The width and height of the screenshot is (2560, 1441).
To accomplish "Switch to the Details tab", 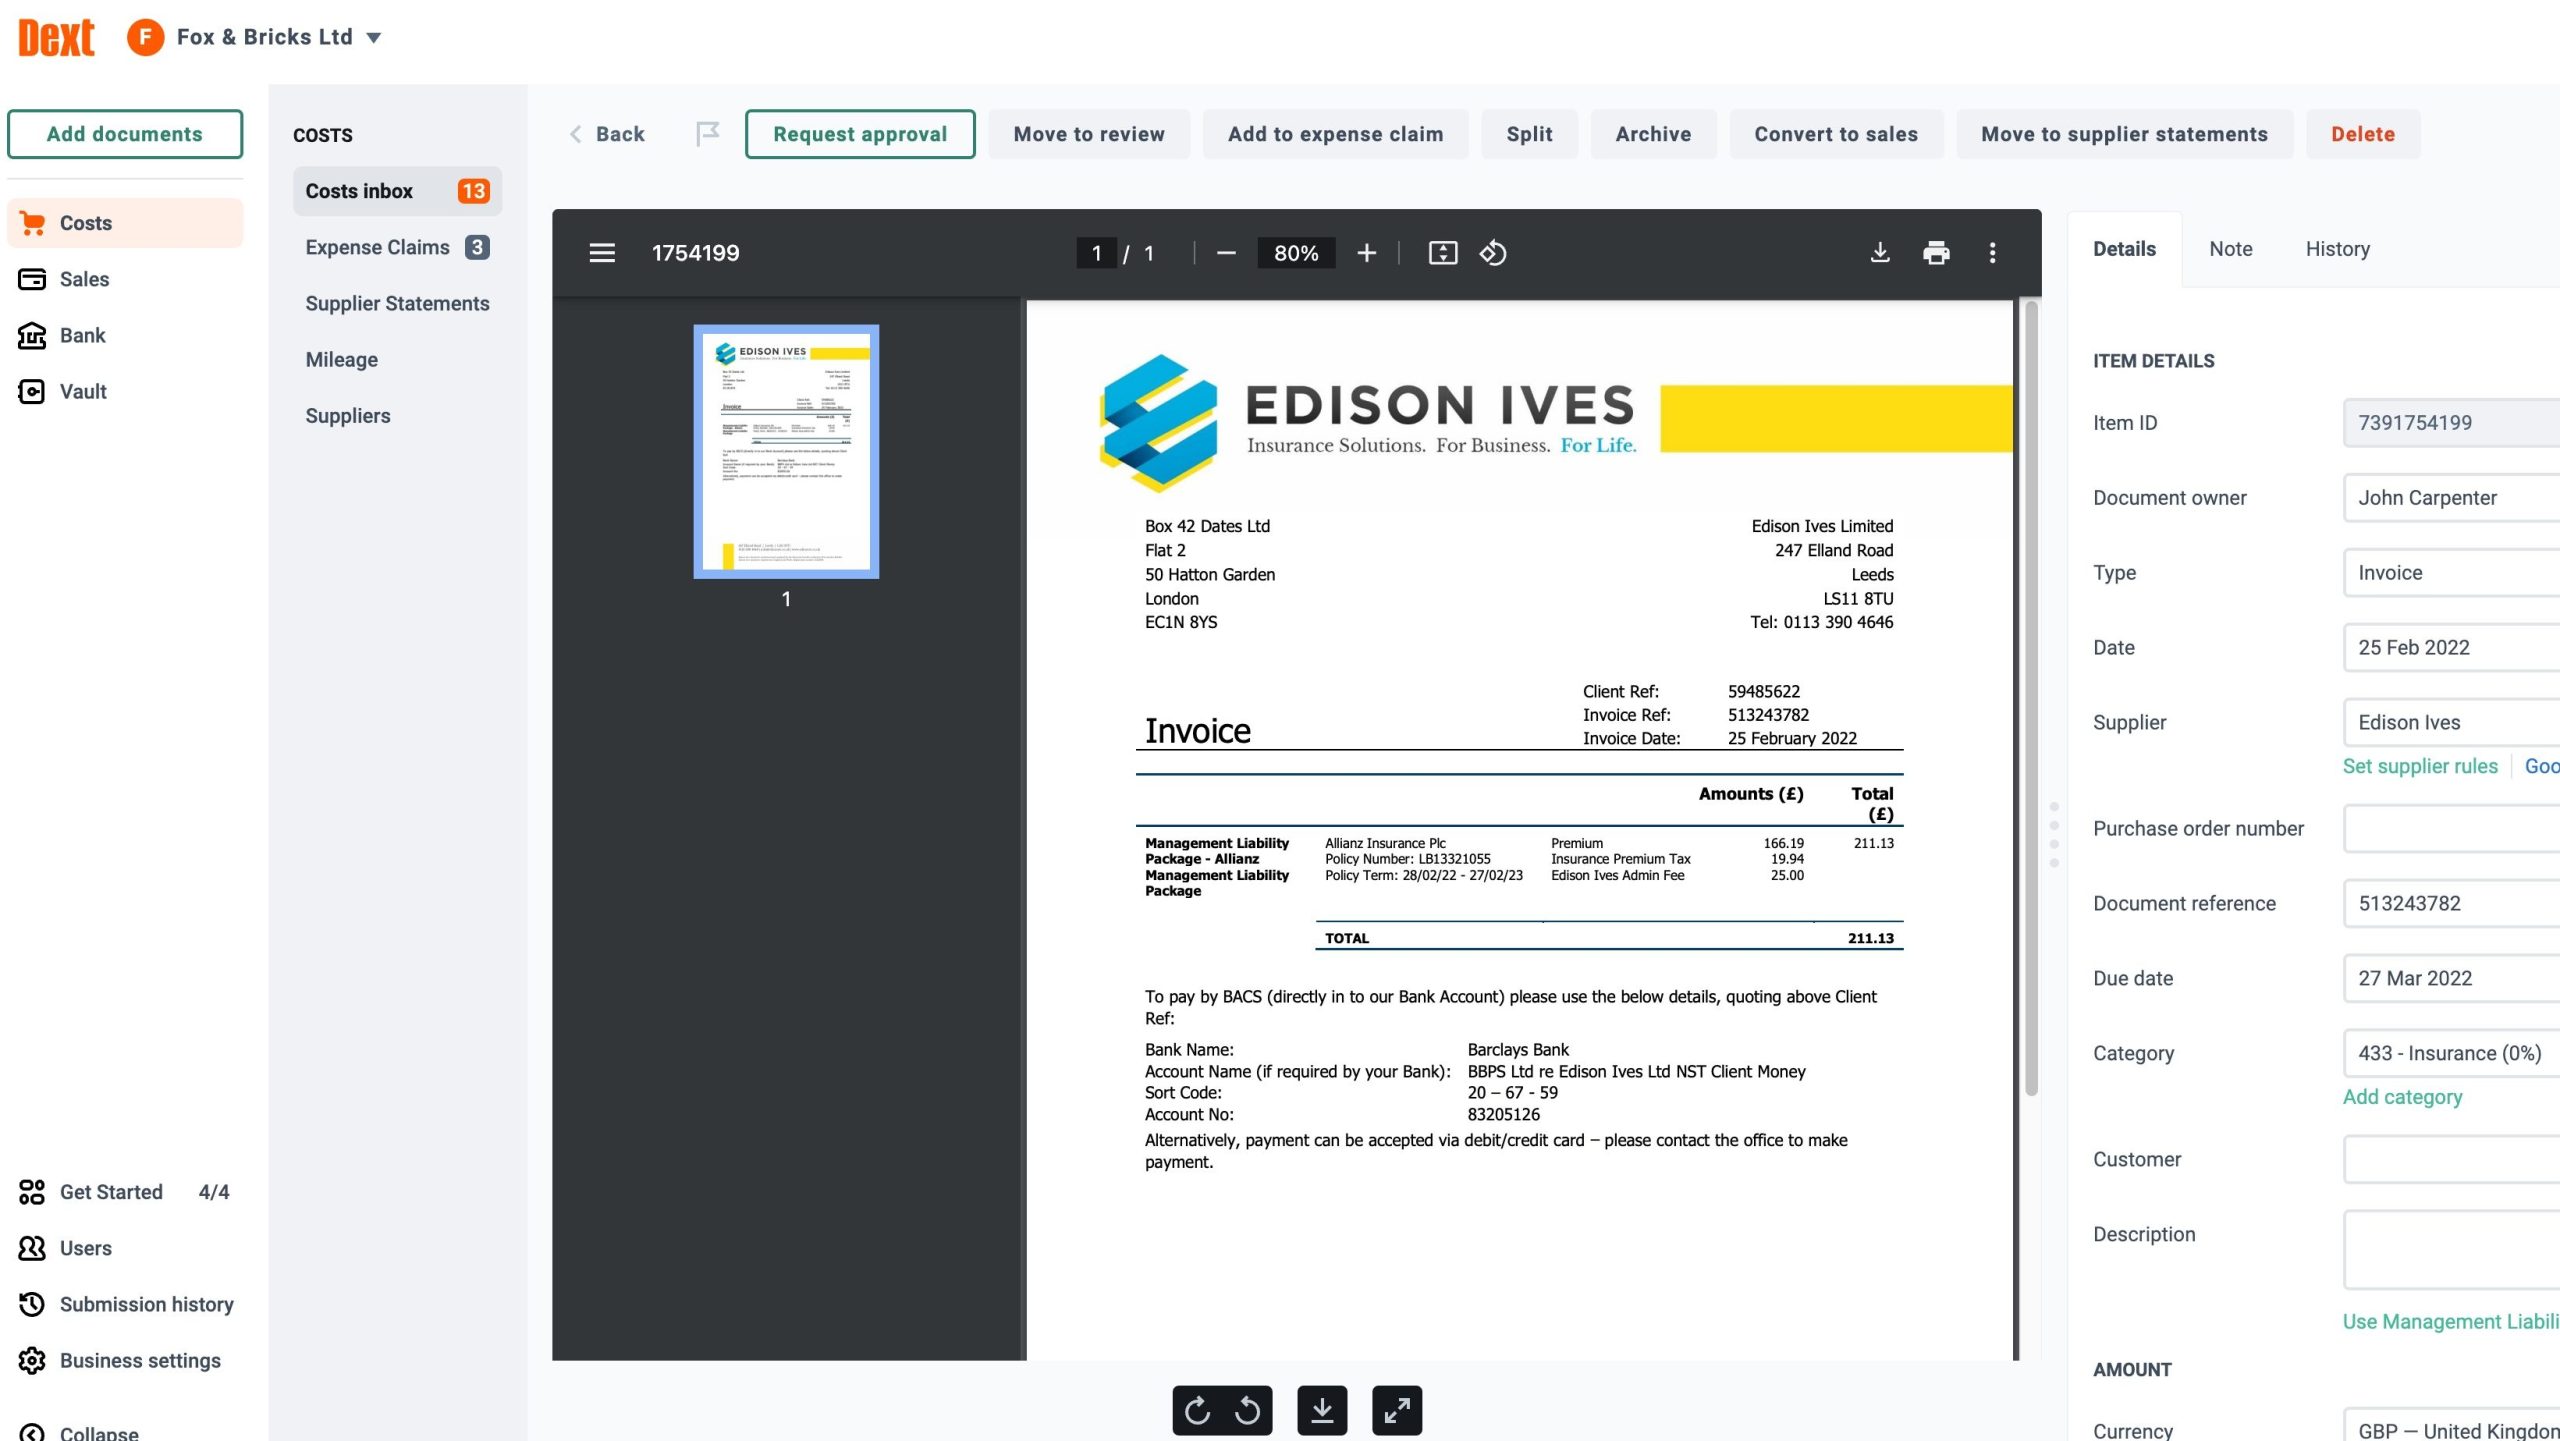I will (x=2124, y=249).
